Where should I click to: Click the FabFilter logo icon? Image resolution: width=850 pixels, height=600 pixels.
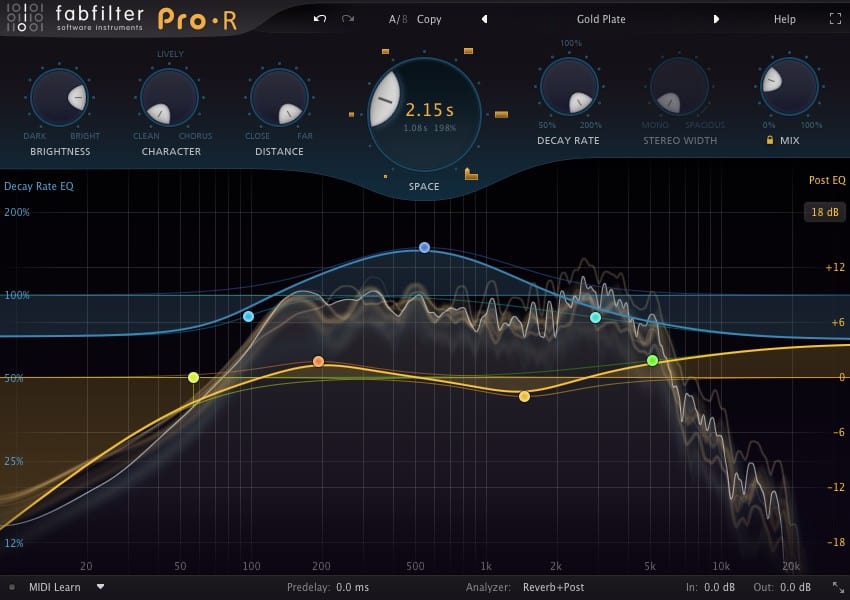24,17
